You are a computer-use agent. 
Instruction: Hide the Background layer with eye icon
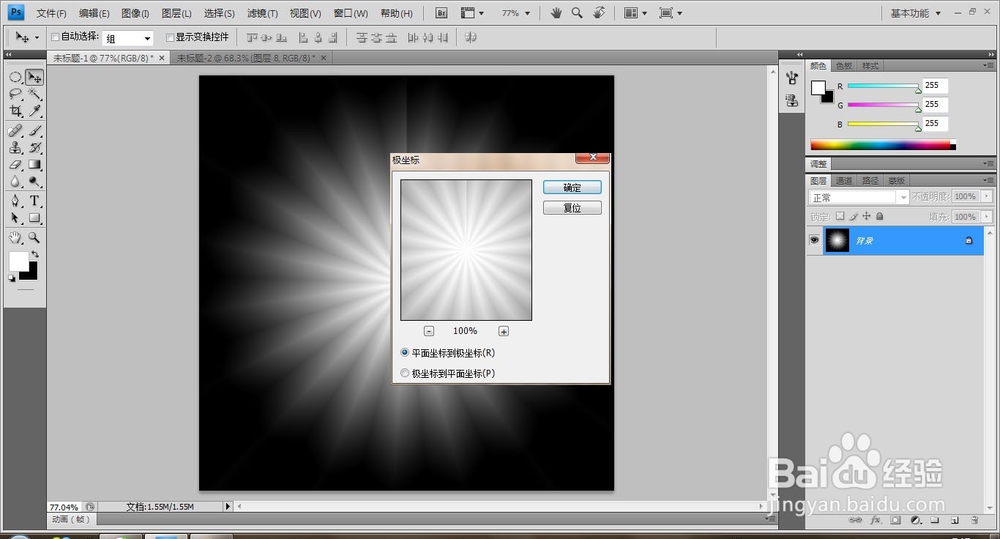coord(814,240)
